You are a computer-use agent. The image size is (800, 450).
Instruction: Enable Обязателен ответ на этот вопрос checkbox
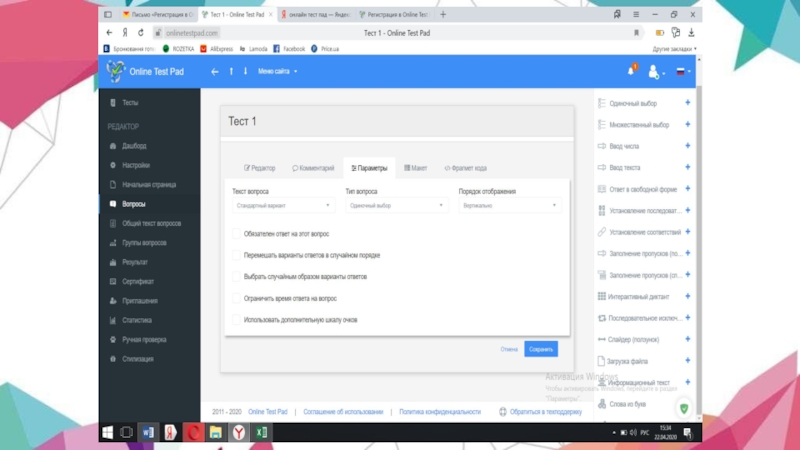pos(236,234)
